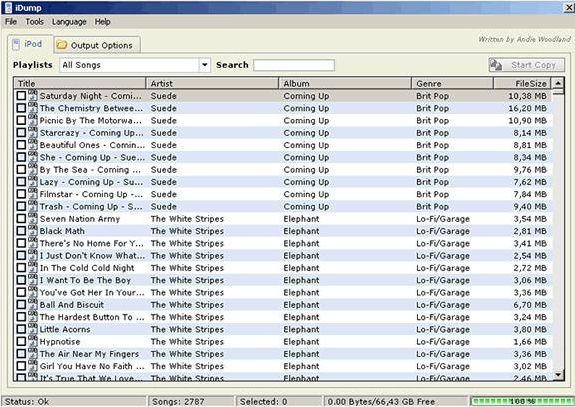Check the box for She - Coming Up

coord(21,157)
